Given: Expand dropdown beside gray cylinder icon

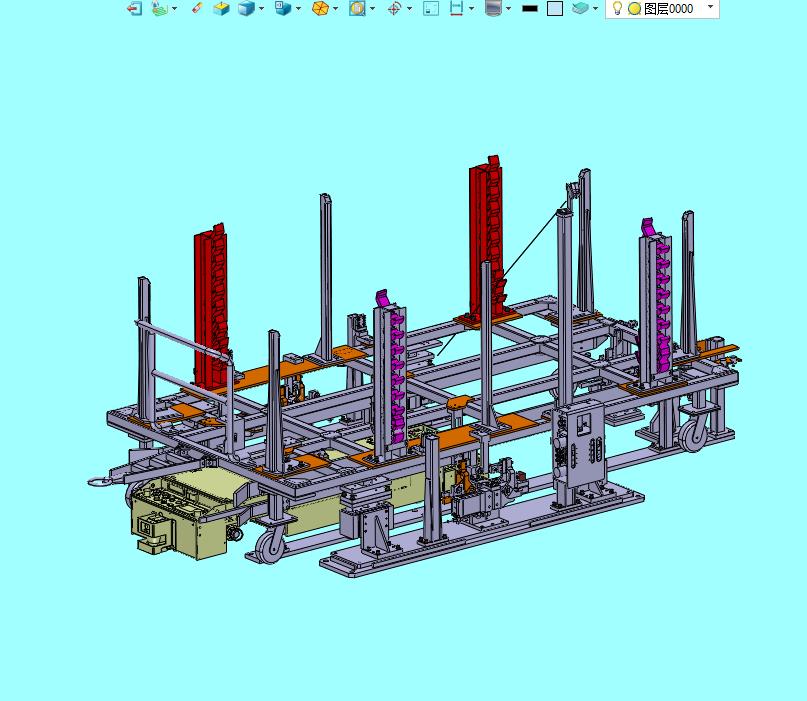Looking at the screenshot, I should 508,8.
